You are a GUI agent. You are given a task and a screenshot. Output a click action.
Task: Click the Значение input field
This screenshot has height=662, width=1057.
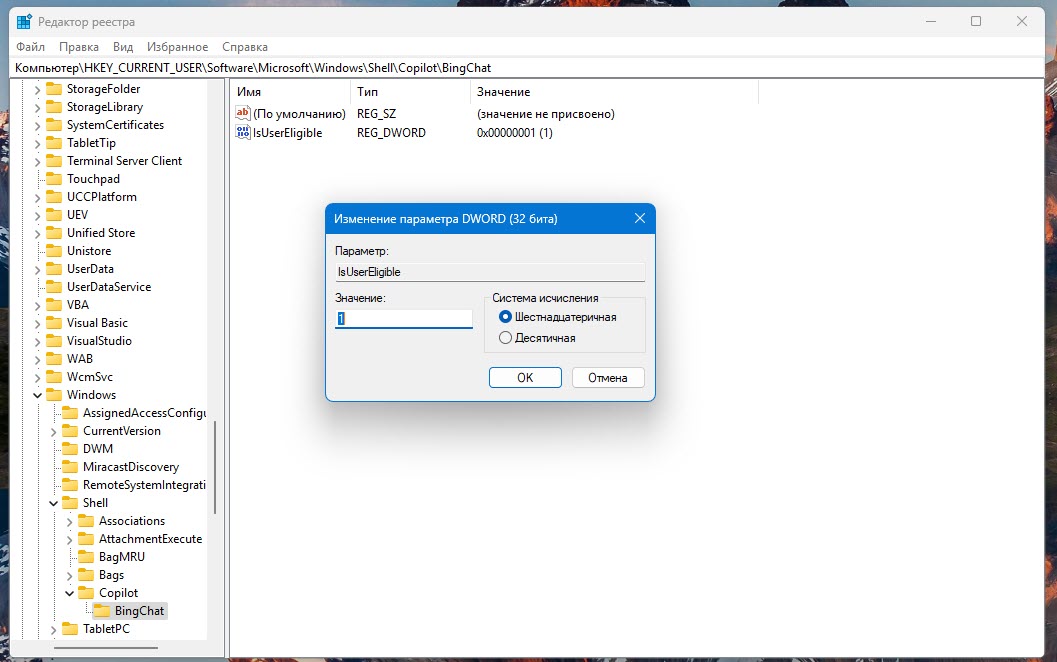click(404, 318)
